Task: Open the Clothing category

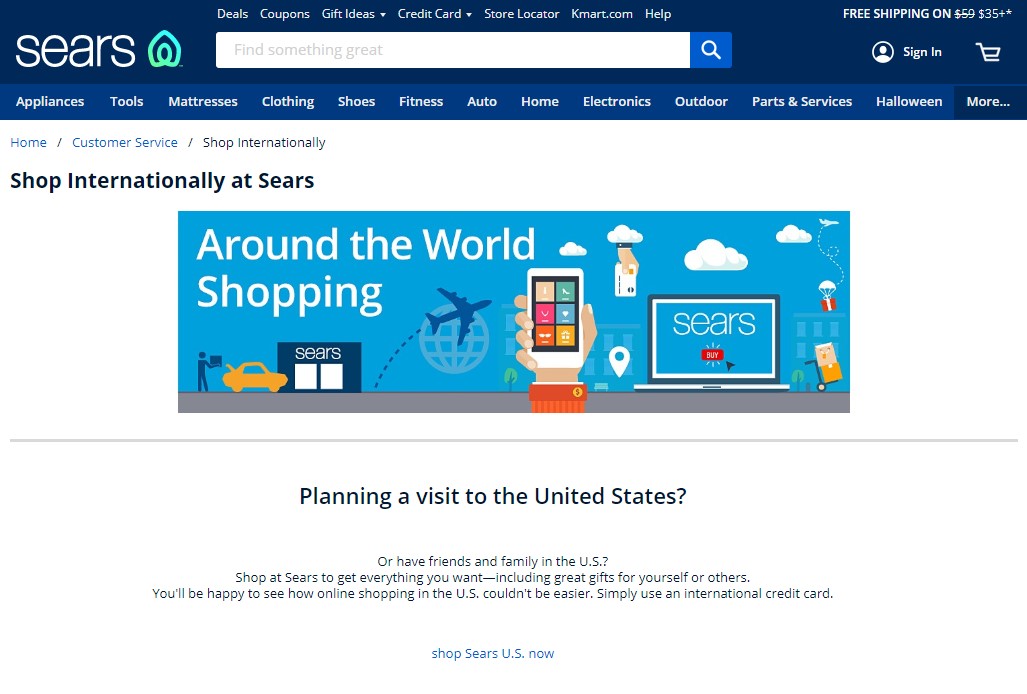Action: pos(288,101)
